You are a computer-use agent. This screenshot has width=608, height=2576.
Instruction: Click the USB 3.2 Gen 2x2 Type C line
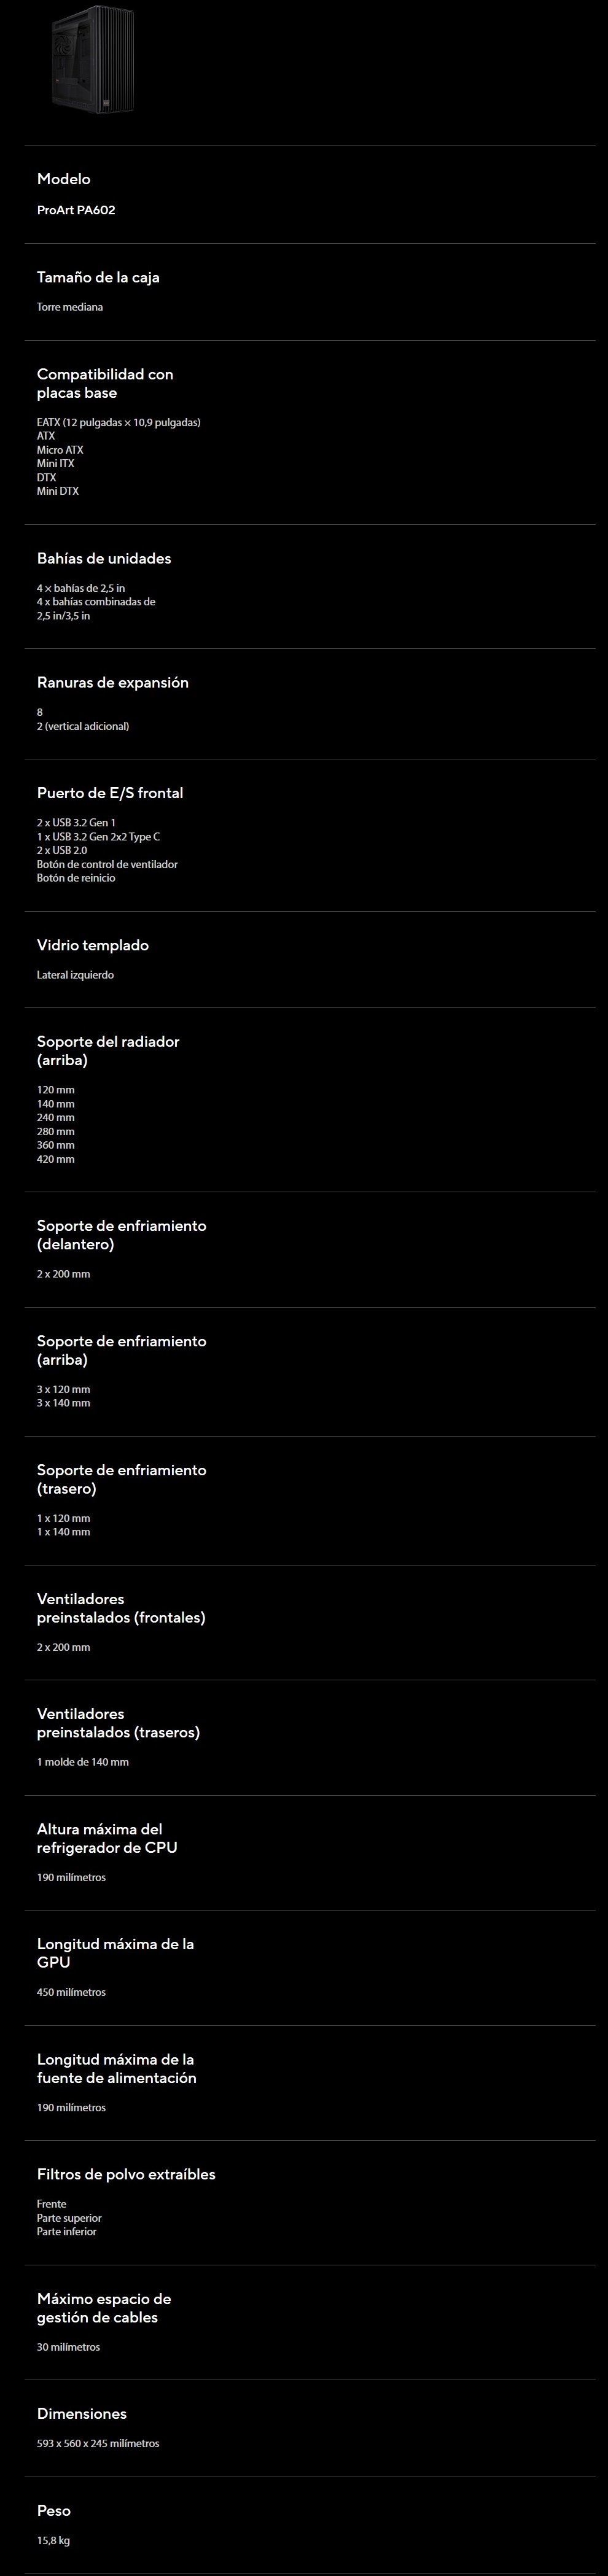pos(98,836)
